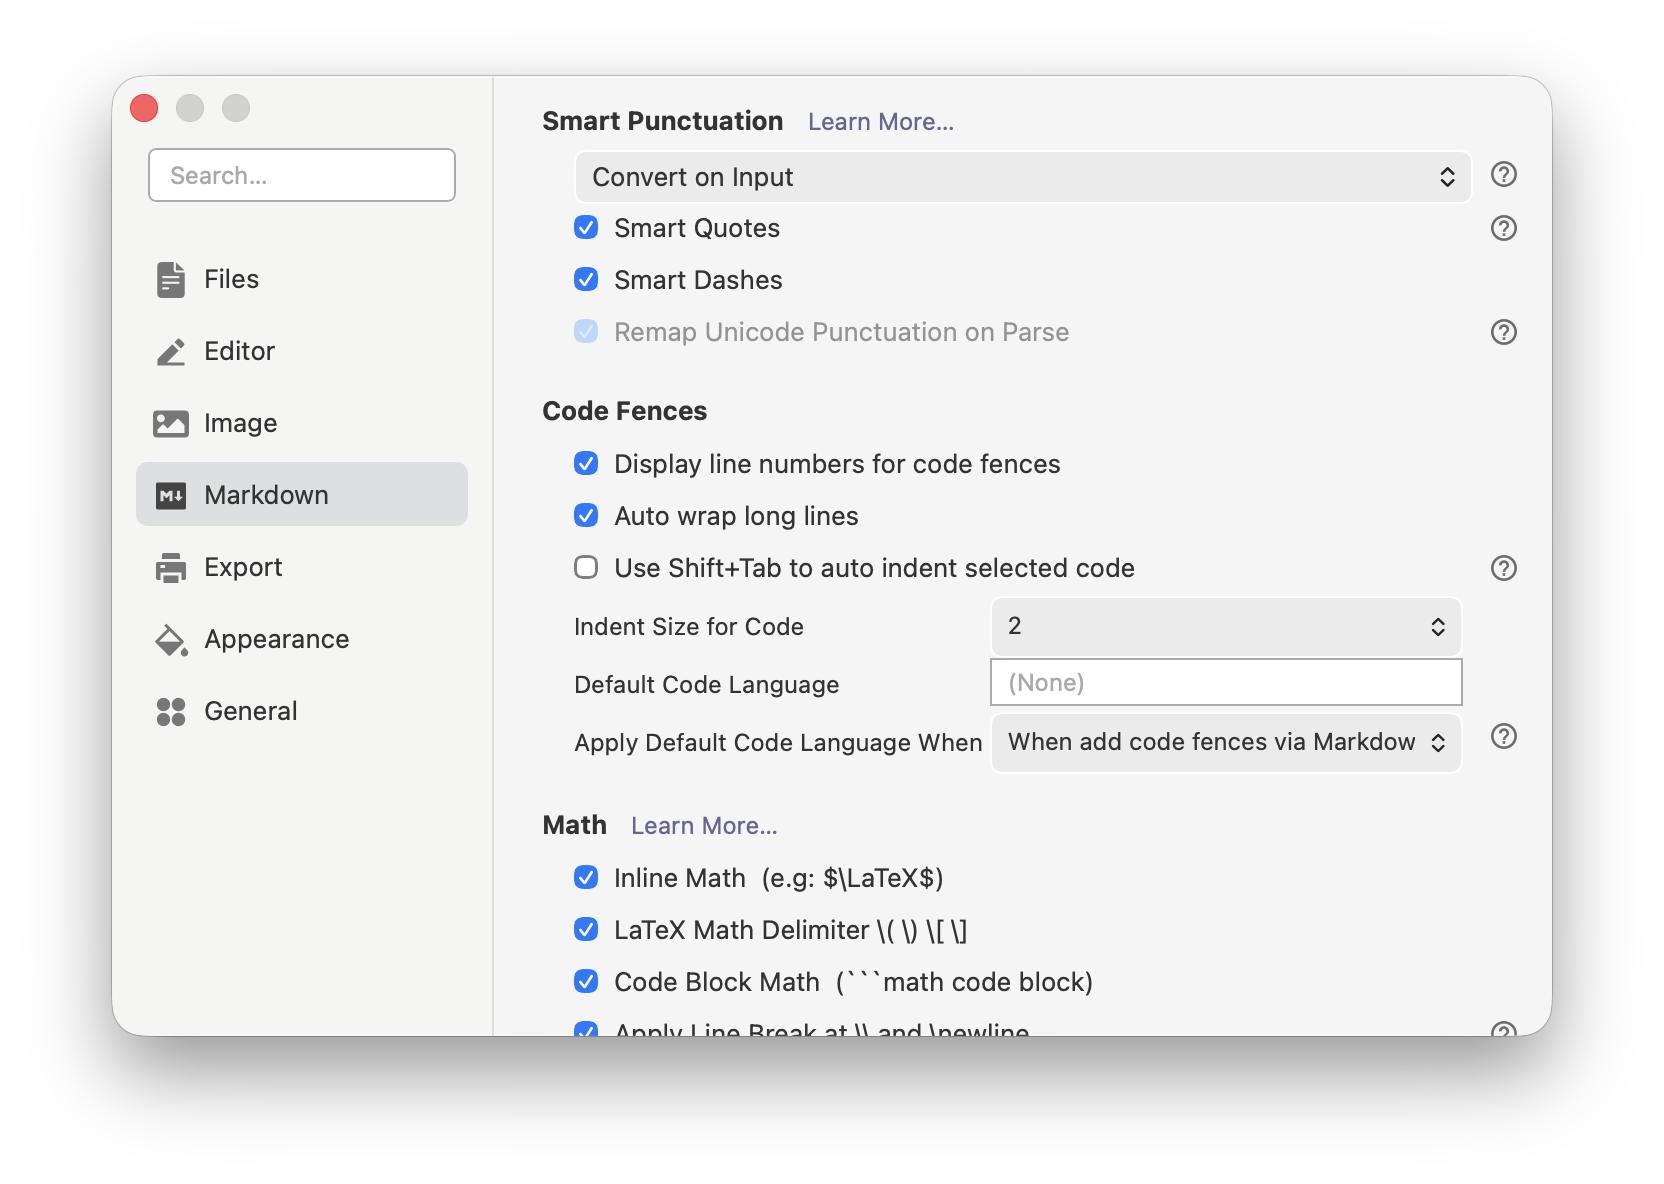Click the Markdown sidebar icon
This screenshot has height=1184, width=1664.
tap(171, 494)
